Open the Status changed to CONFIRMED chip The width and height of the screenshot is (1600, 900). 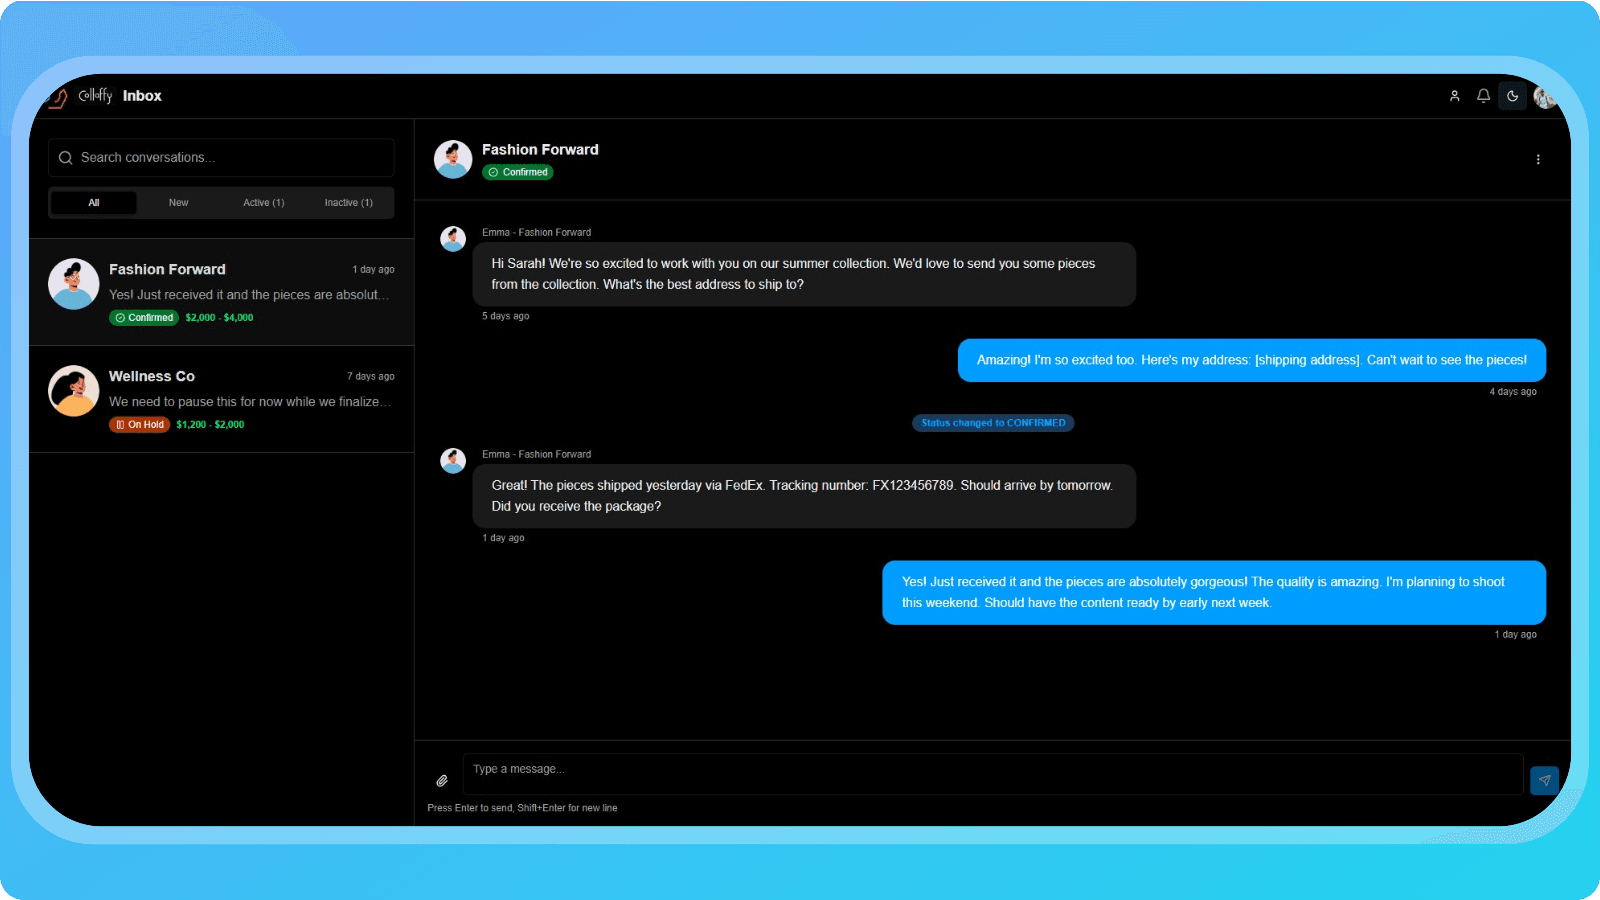point(992,422)
